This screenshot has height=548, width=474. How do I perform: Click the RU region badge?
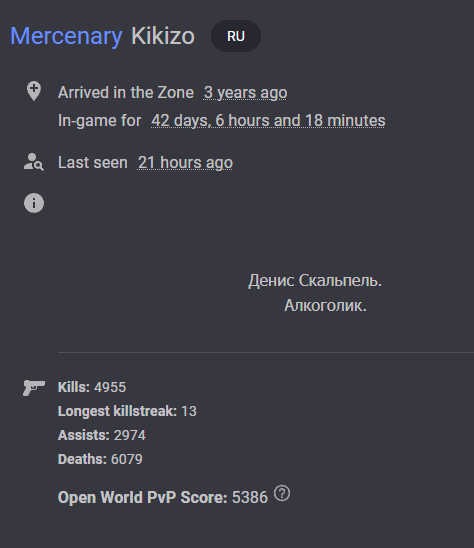click(236, 36)
